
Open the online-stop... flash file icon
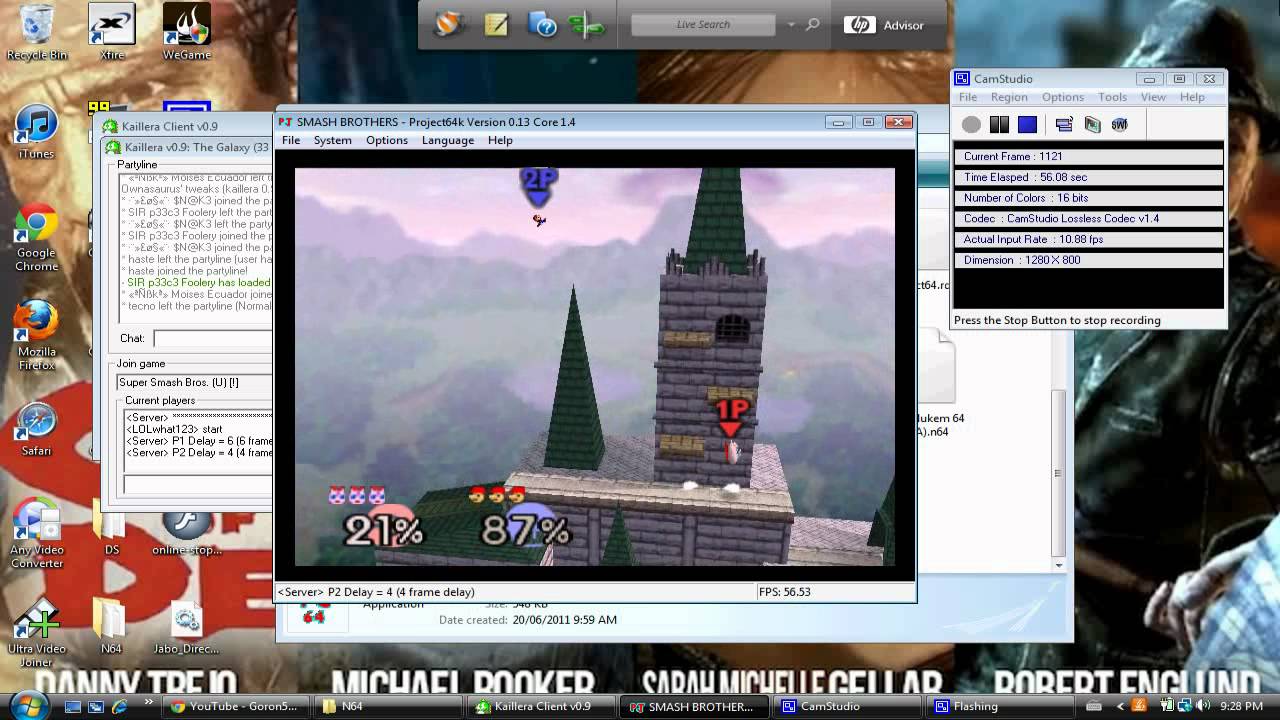187,530
